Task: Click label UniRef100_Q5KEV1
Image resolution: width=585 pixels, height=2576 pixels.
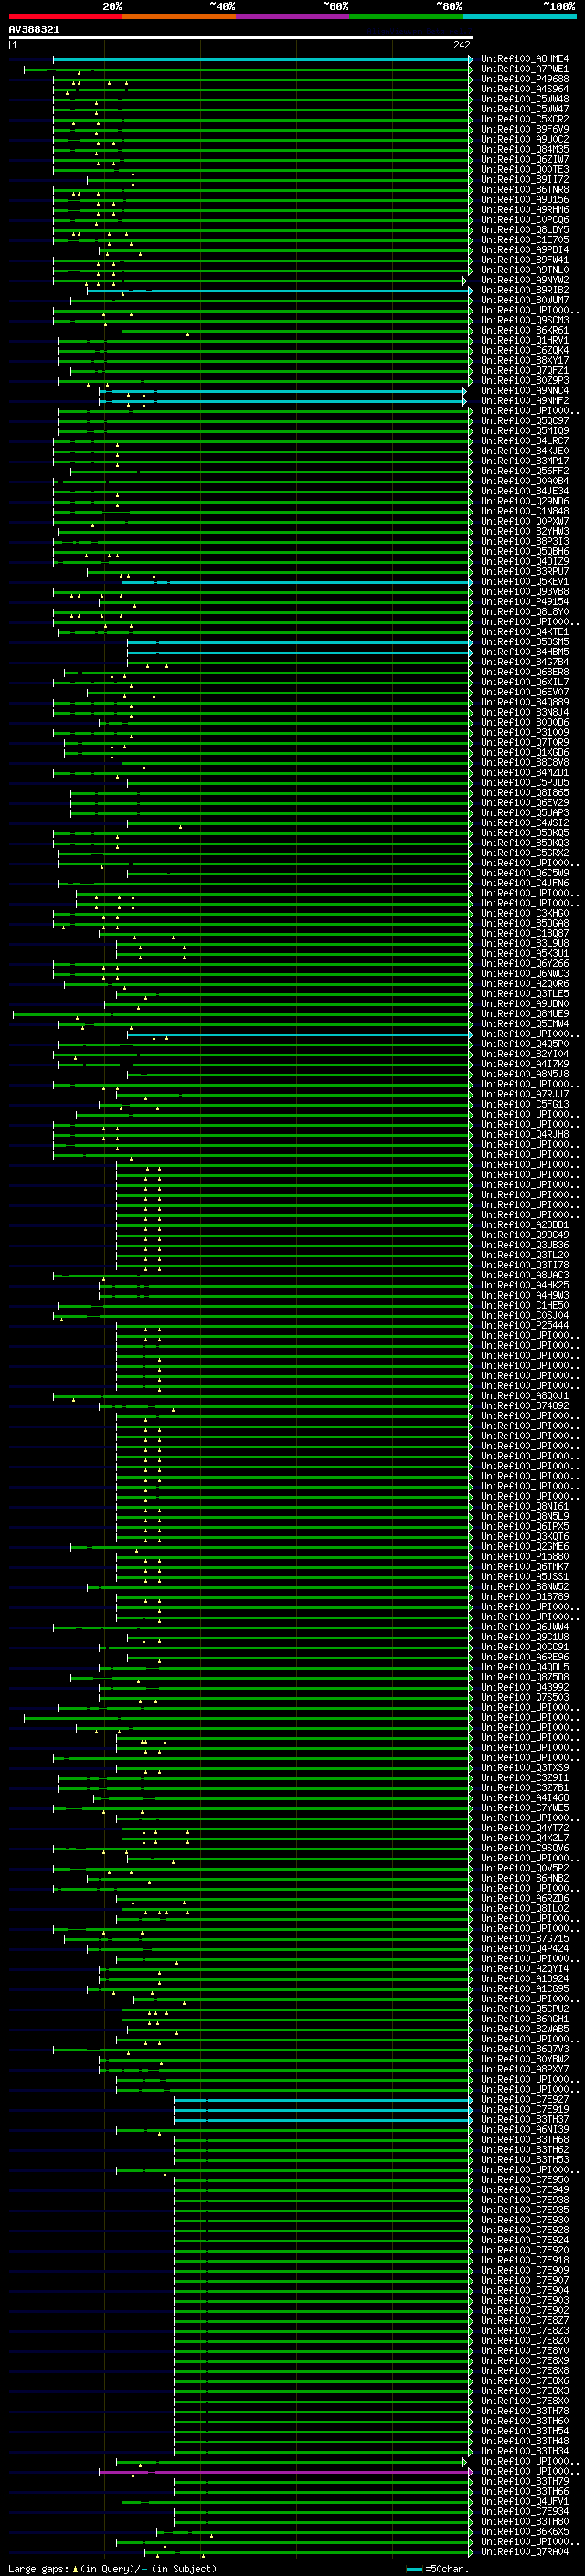Action: pyautogui.click(x=524, y=582)
